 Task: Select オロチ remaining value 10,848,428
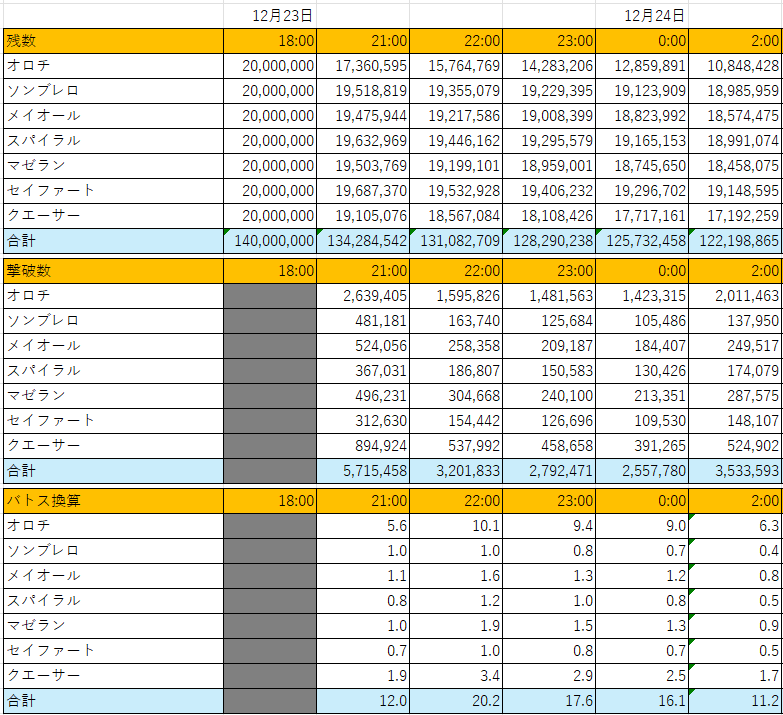[x=735, y=66]
